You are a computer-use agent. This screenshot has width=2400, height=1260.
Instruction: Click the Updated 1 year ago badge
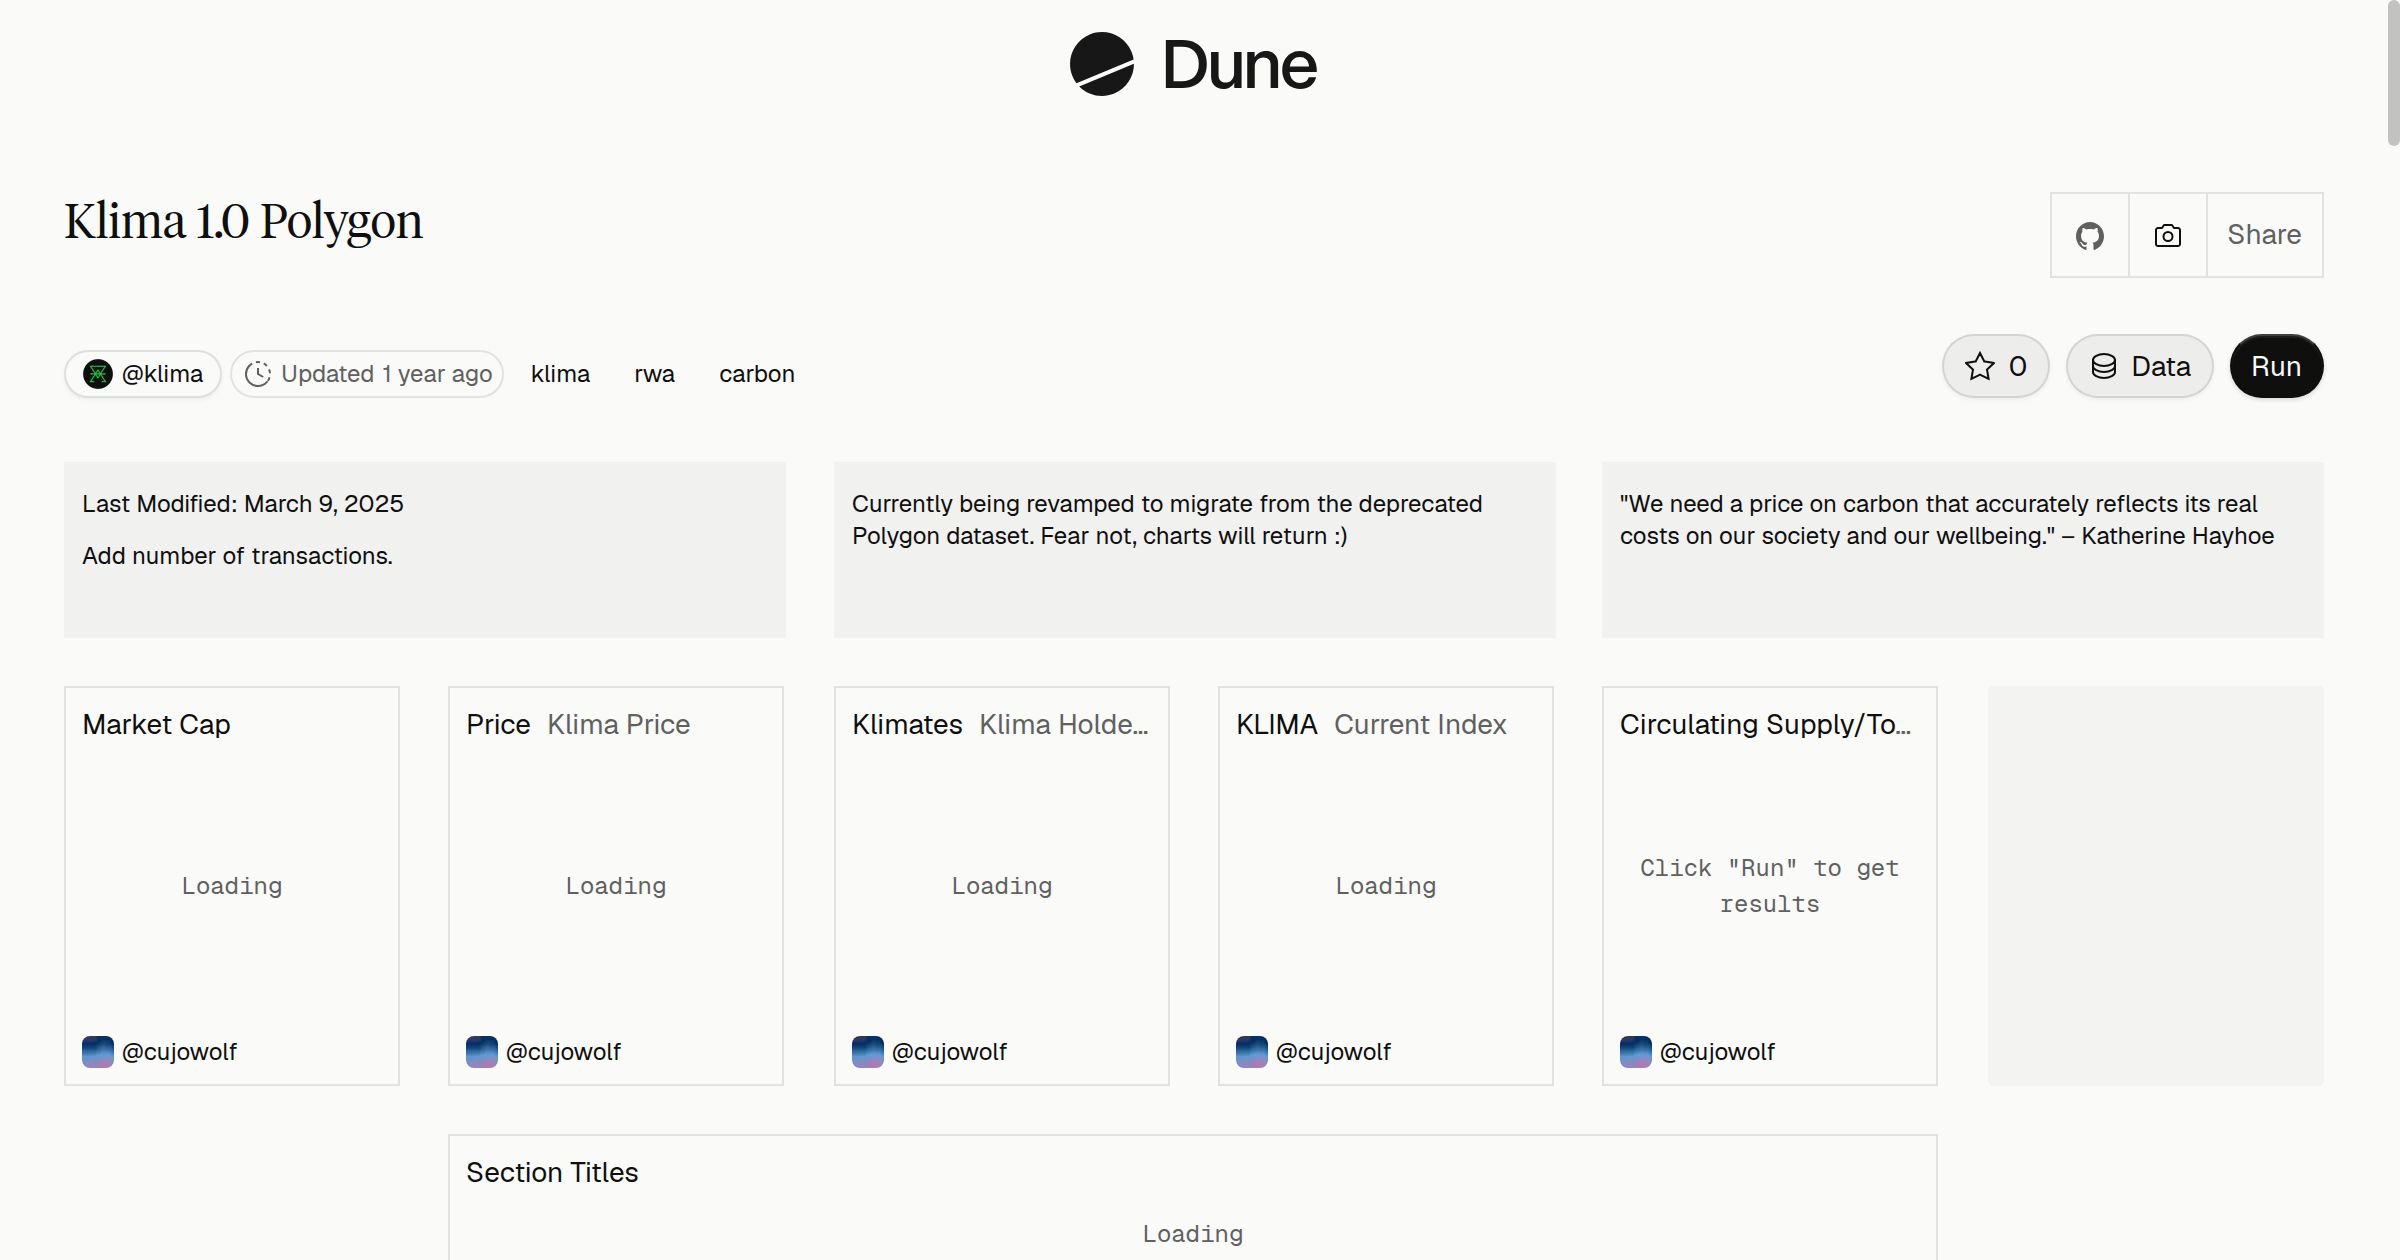coord(367,374)
